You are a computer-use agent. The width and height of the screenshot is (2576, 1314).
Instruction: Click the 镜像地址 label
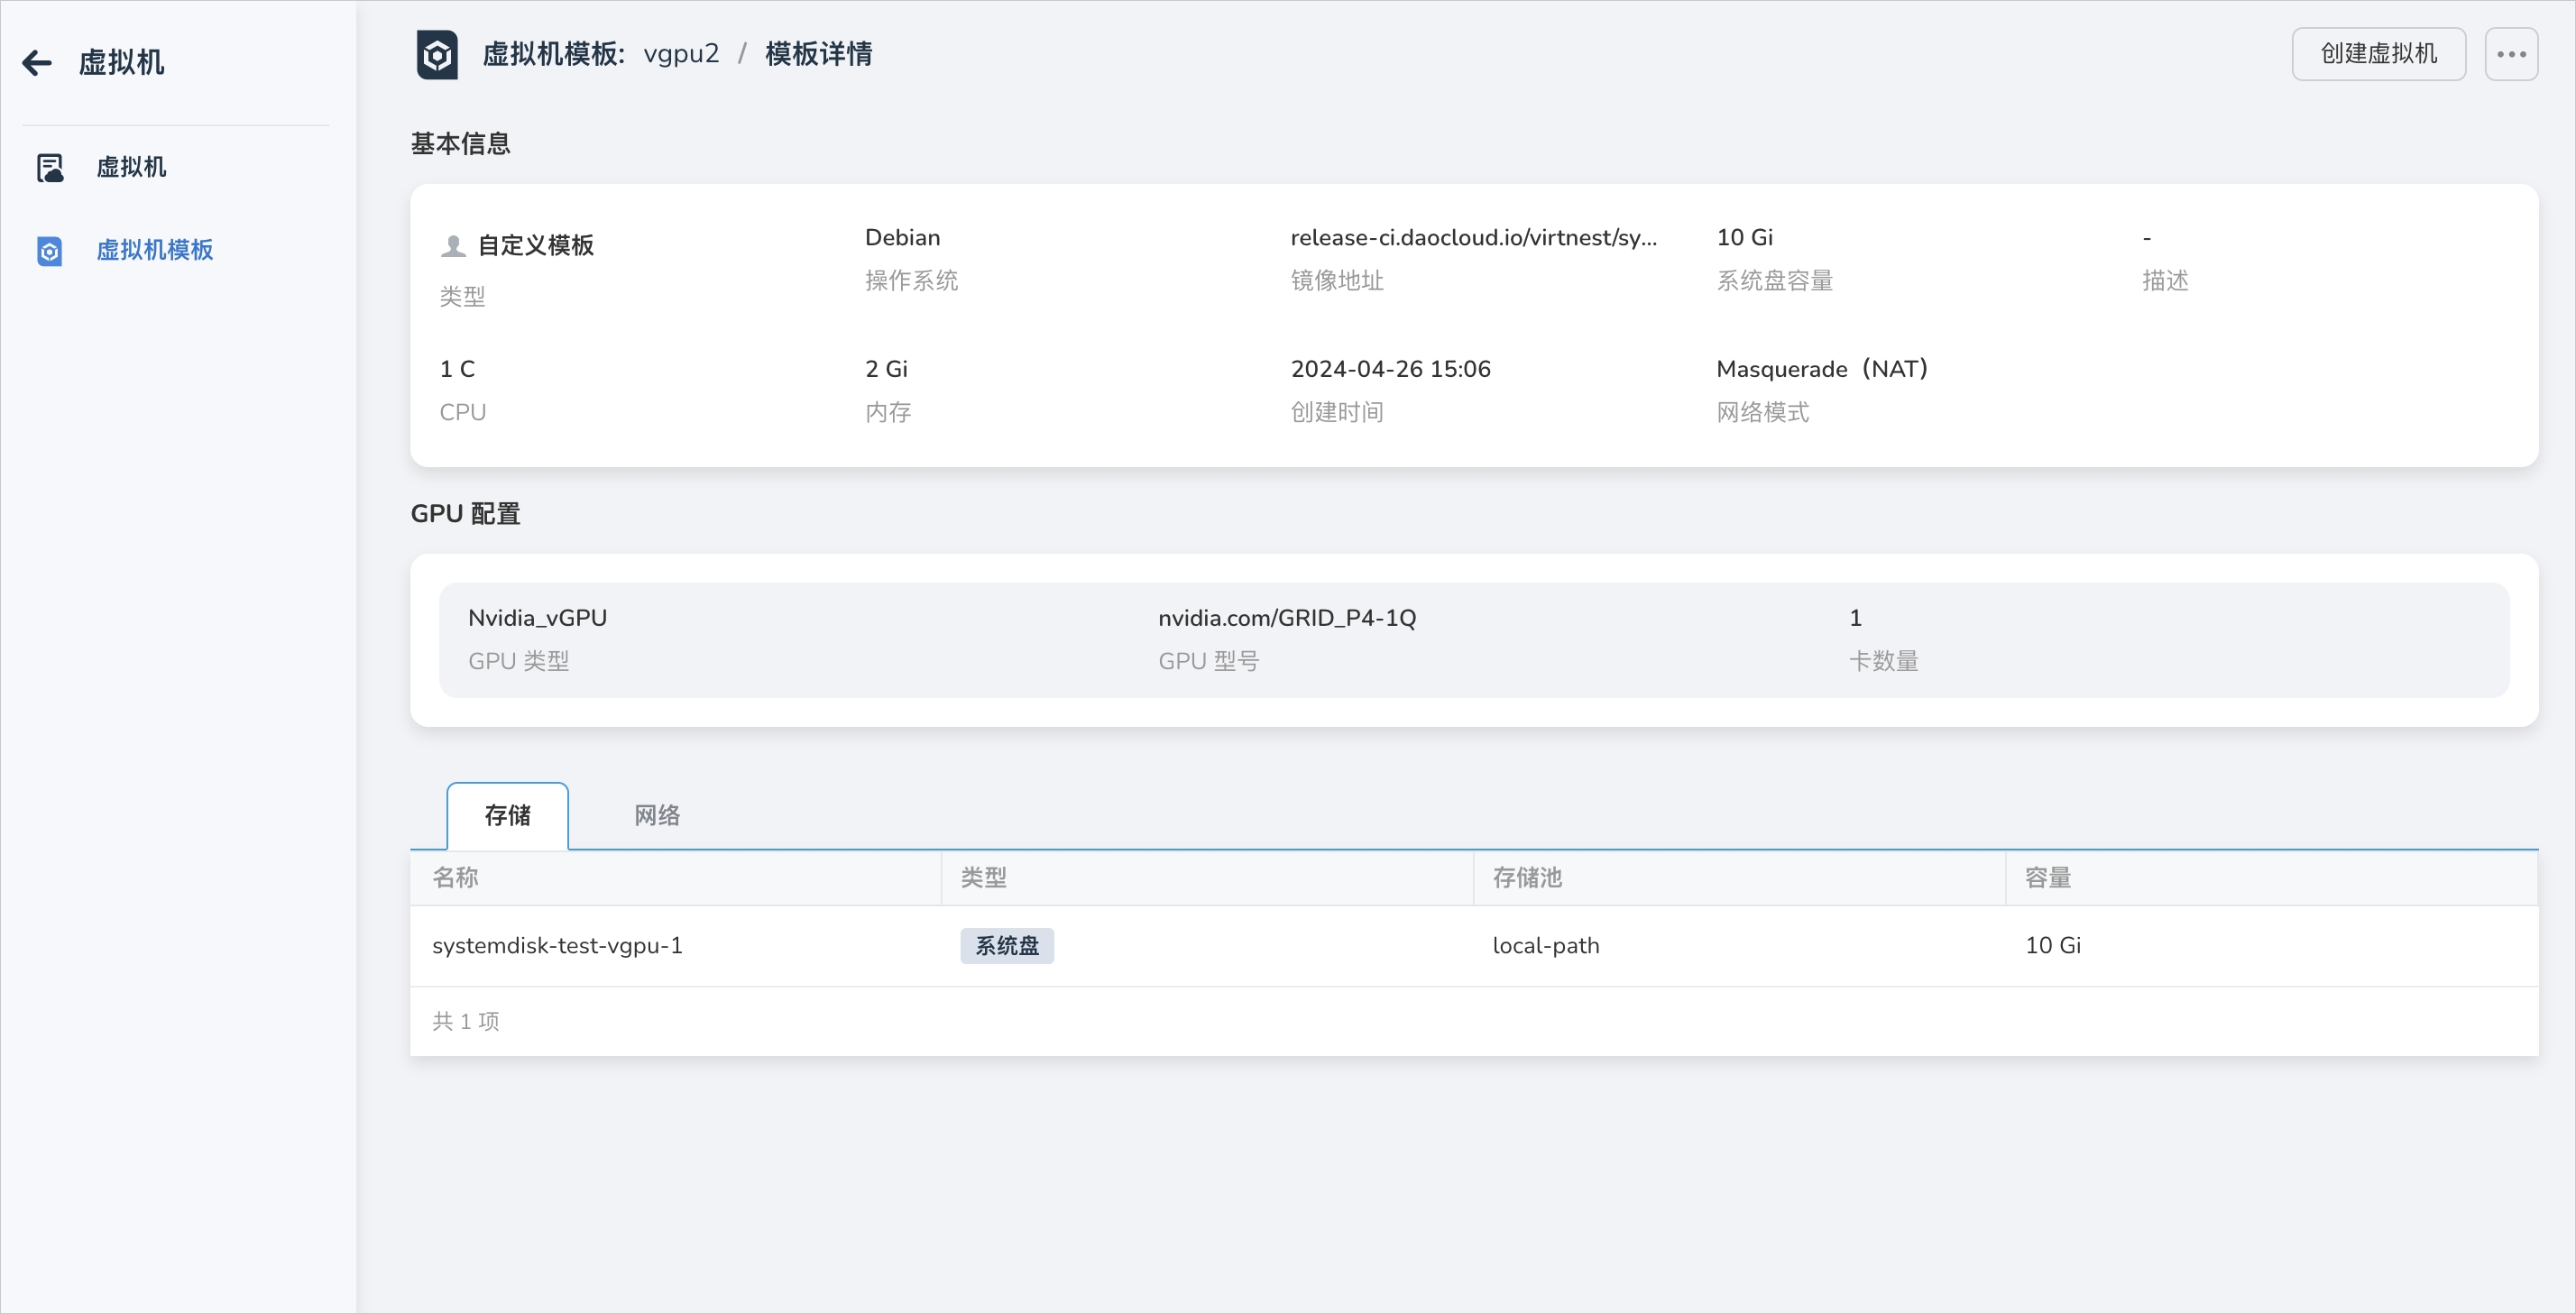pos(1336,281)
